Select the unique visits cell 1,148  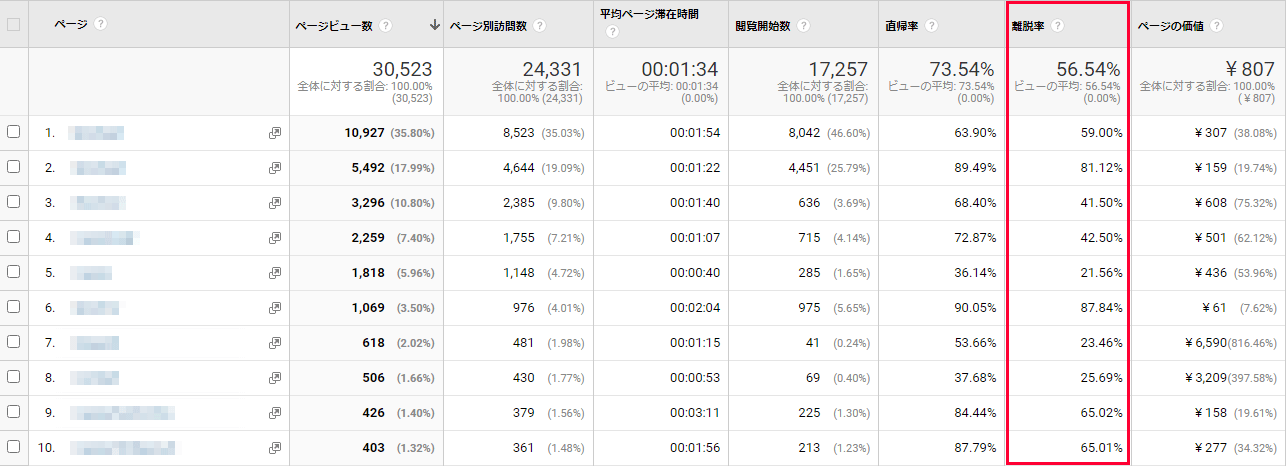tap(520, 273)
